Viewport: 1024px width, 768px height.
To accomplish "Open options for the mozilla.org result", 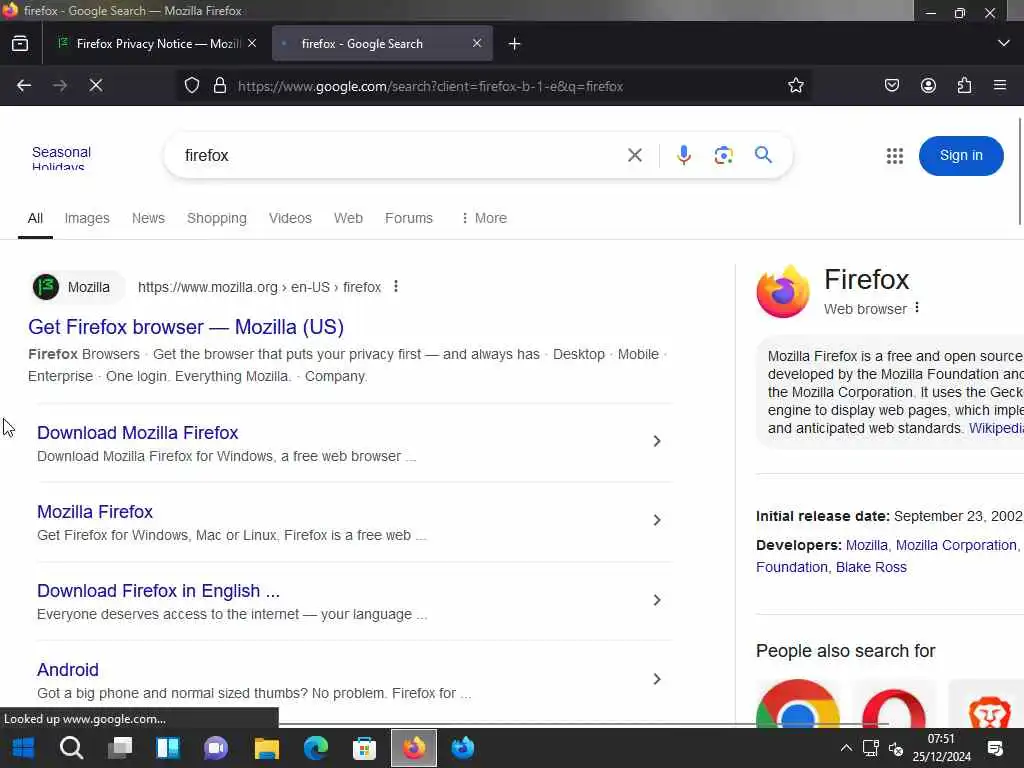I will coord(396,287).
